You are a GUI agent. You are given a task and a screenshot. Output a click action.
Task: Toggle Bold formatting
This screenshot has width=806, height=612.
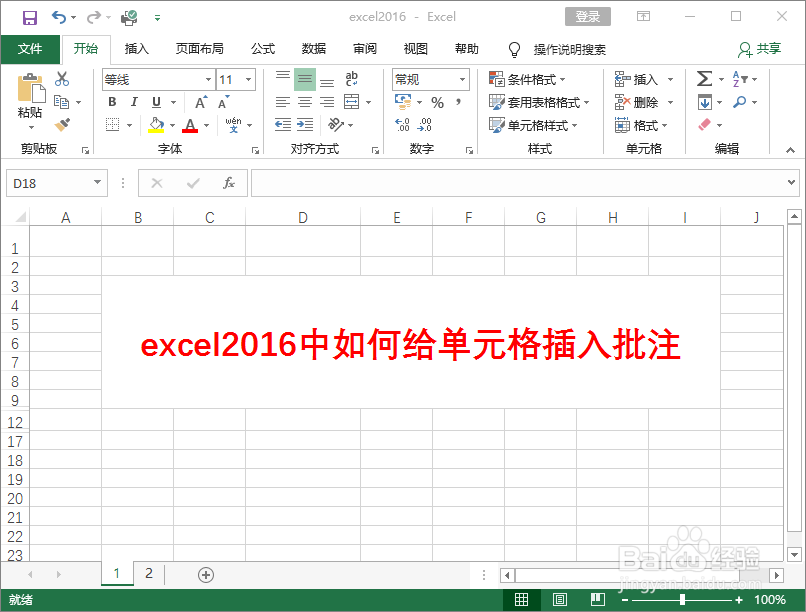[113, 102]
